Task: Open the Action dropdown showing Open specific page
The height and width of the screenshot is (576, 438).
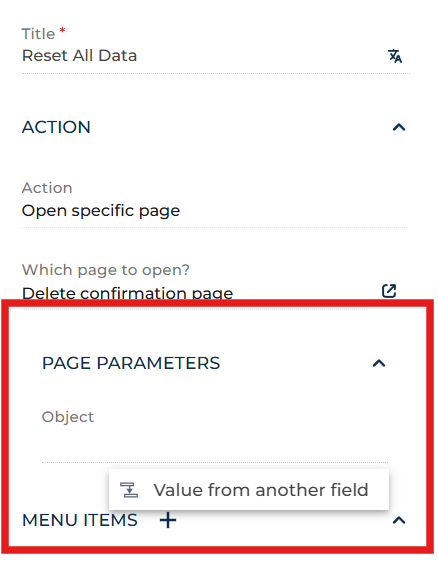Action: [214, 210]
